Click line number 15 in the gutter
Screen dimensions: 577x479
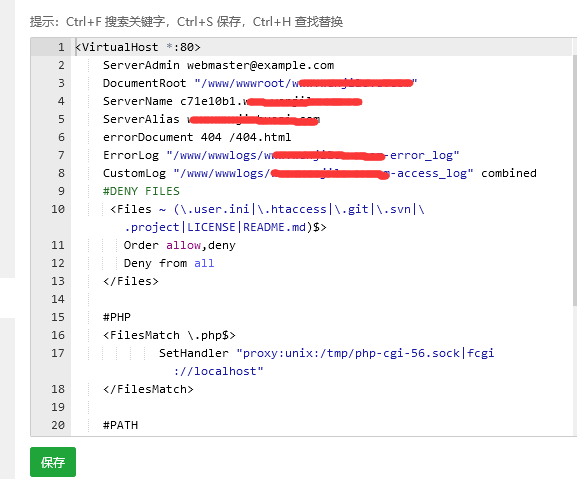58,317
